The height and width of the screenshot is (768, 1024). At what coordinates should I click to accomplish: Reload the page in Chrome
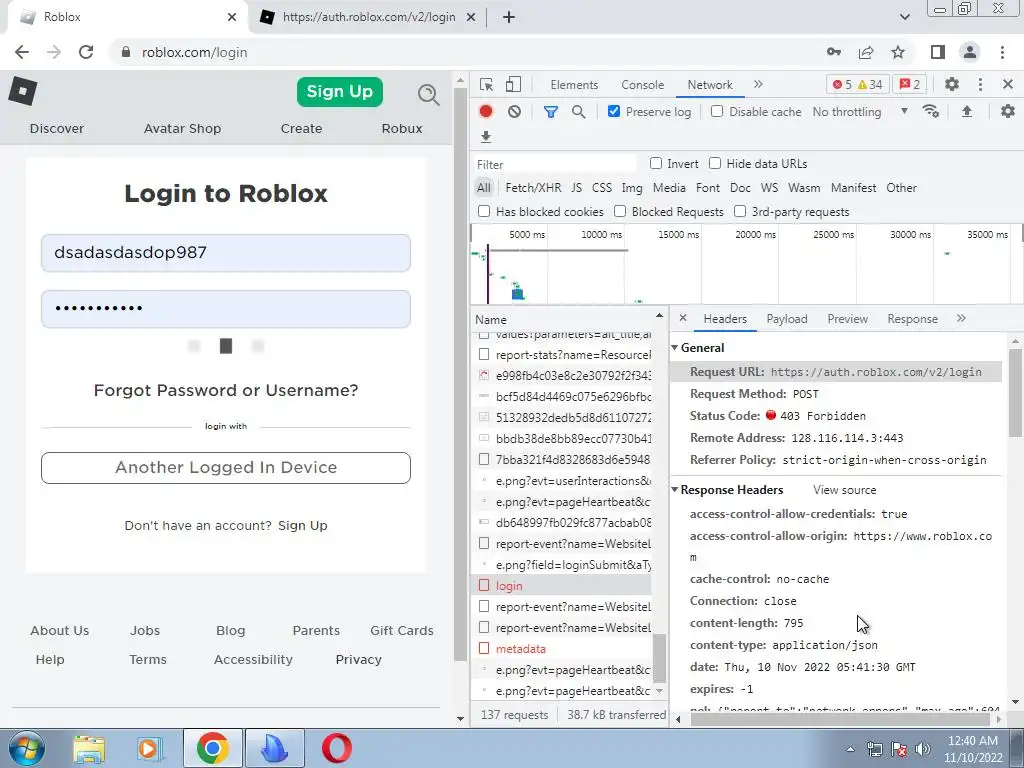86,52
